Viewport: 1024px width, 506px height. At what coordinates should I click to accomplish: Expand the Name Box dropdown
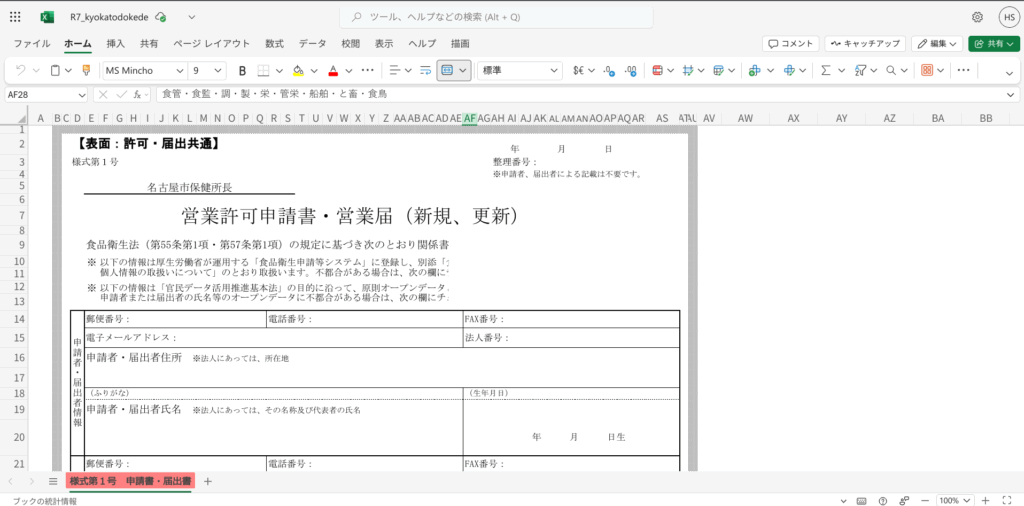(81, 95)
